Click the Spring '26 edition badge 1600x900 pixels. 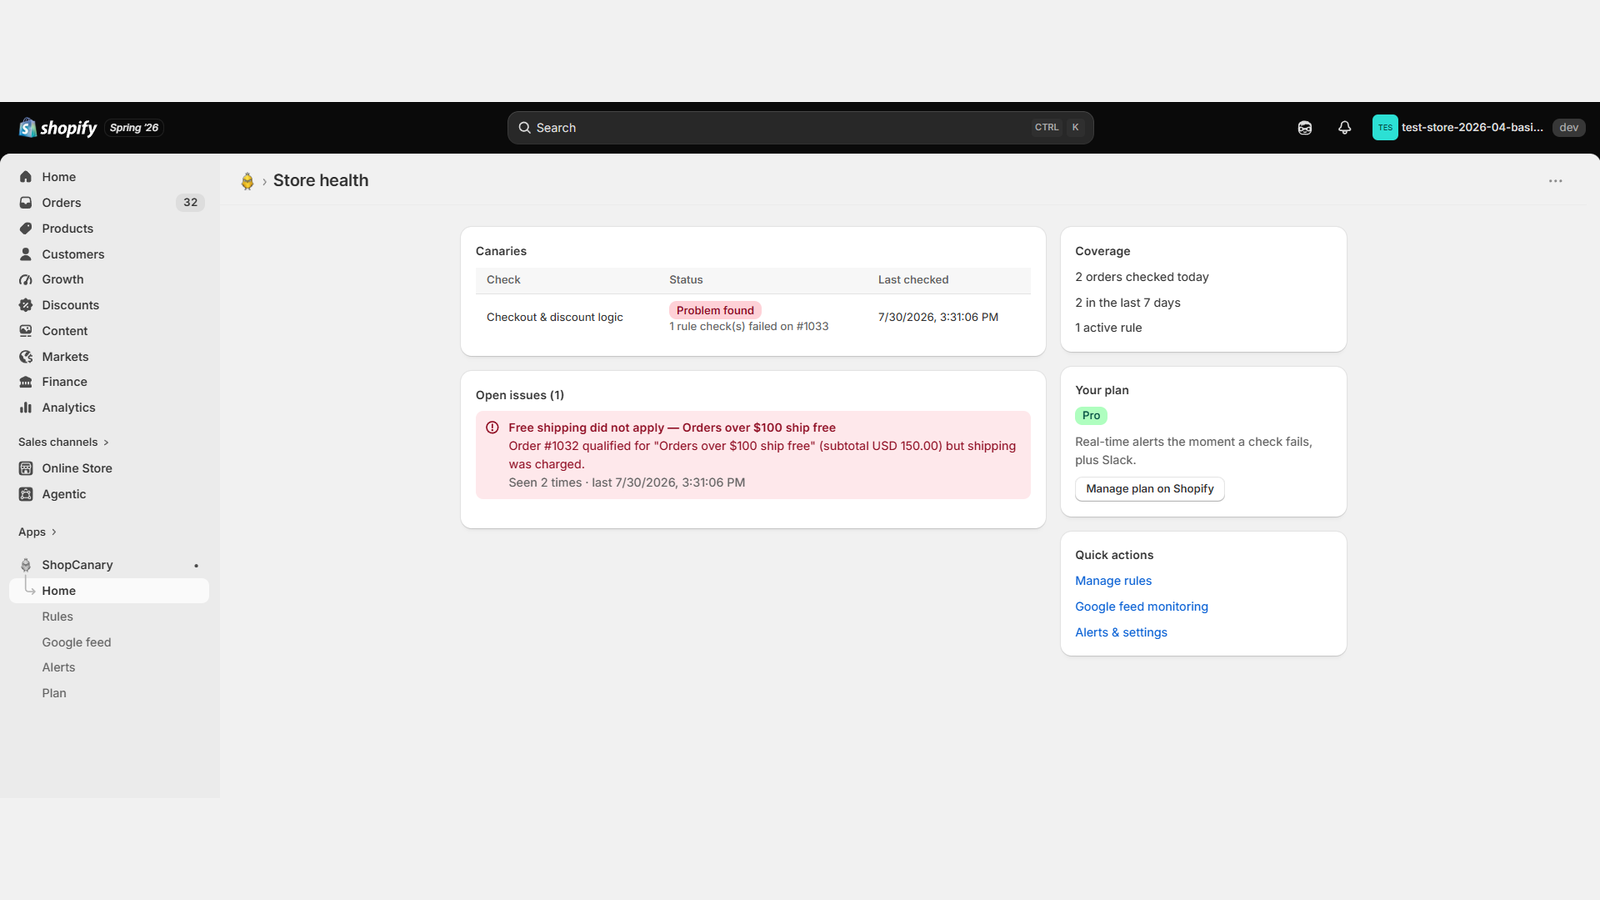tap(134, 128)
